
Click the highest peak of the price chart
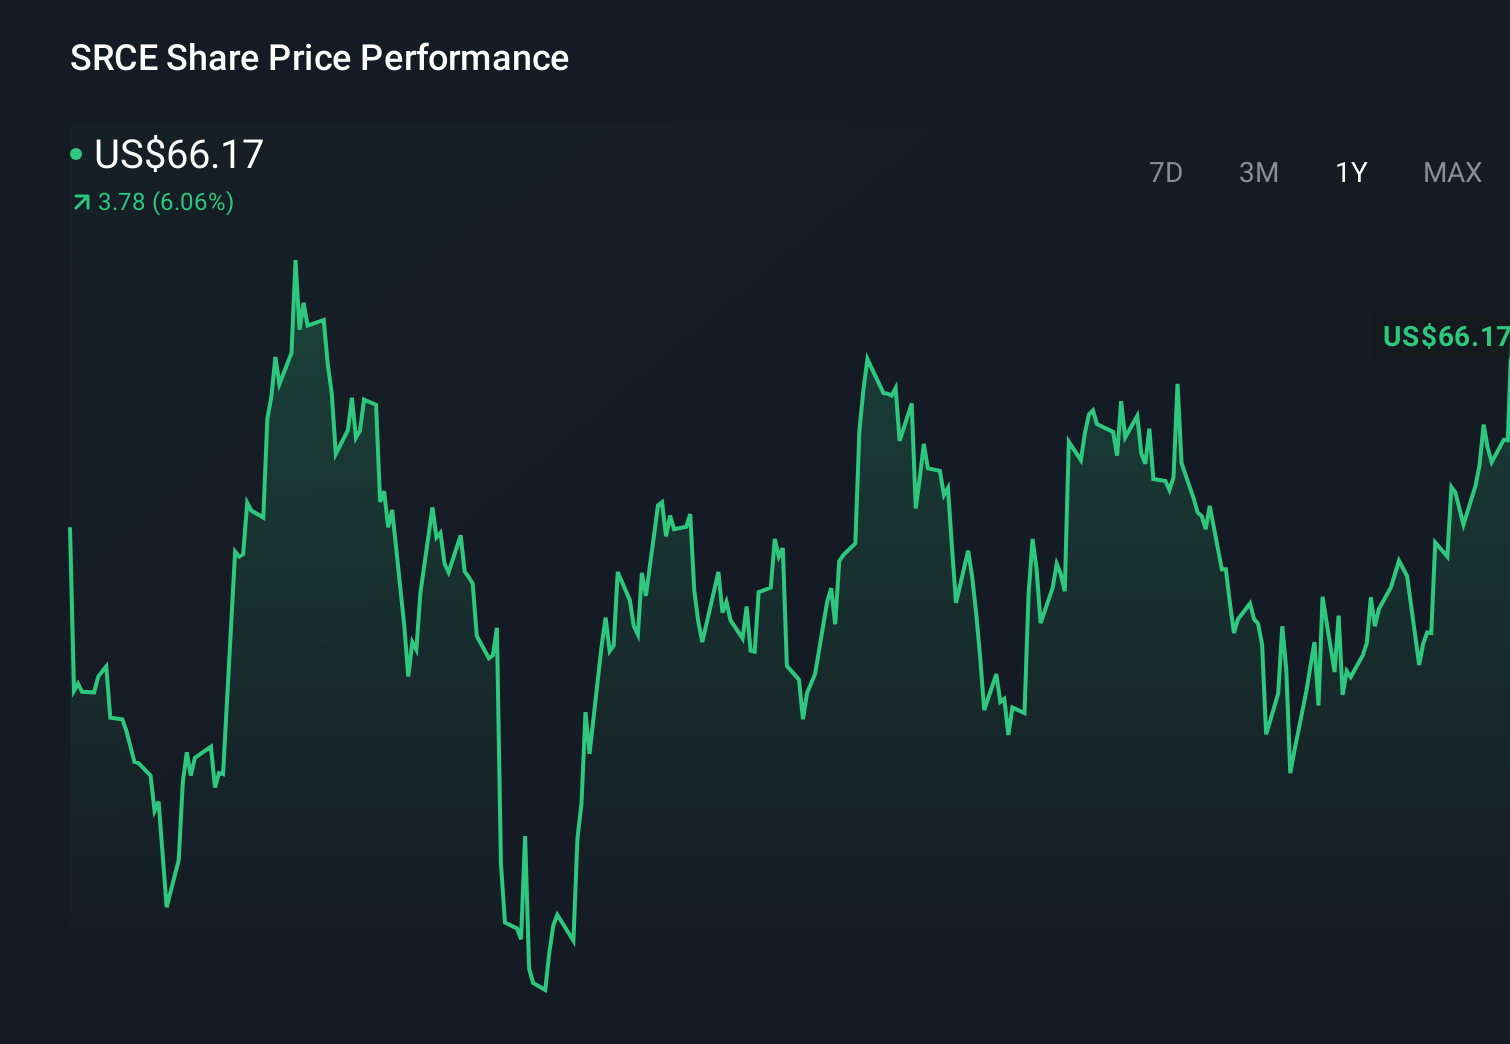pos(296,262)
